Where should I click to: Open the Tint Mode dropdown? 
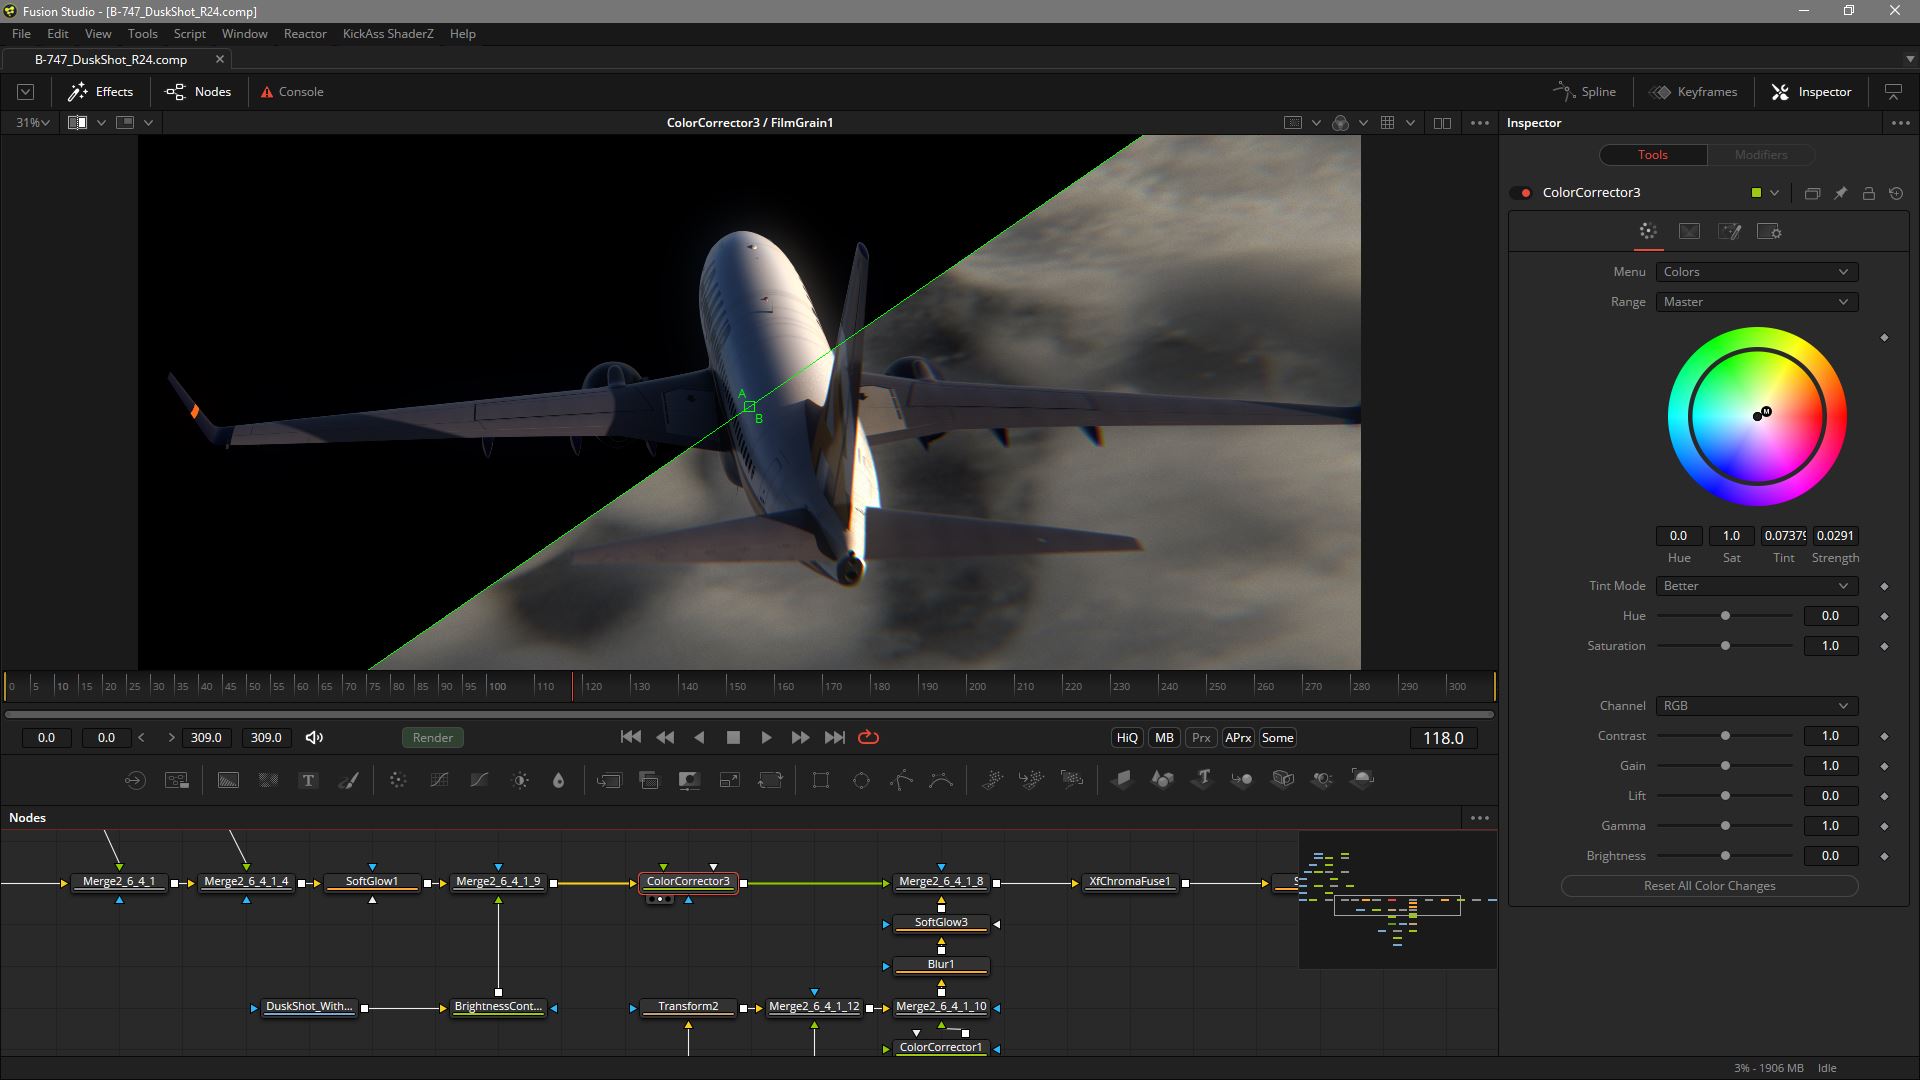tap(1755, 586)
